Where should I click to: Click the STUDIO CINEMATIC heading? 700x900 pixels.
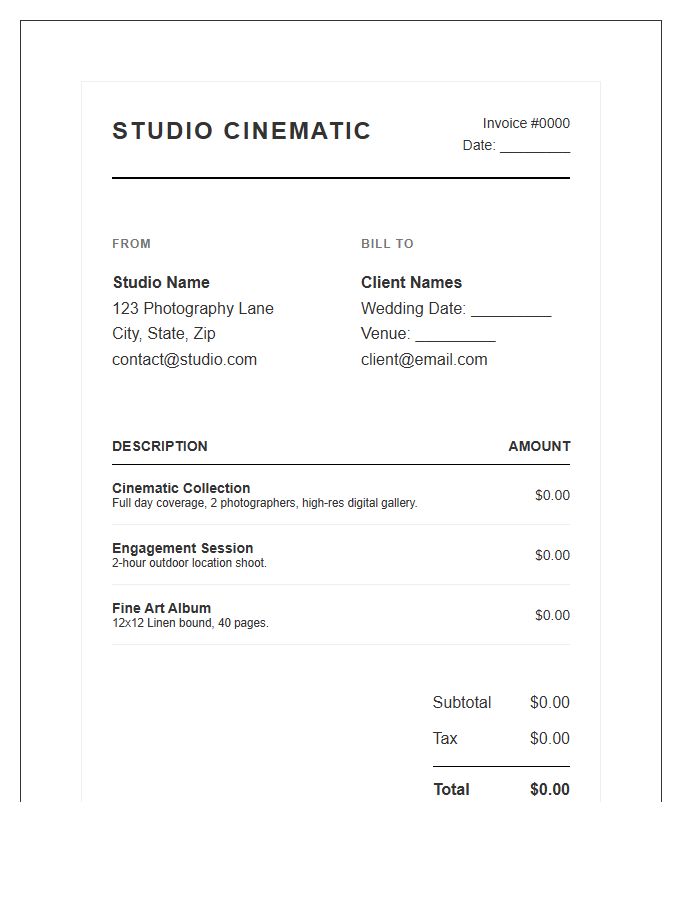tap(242, 131)
